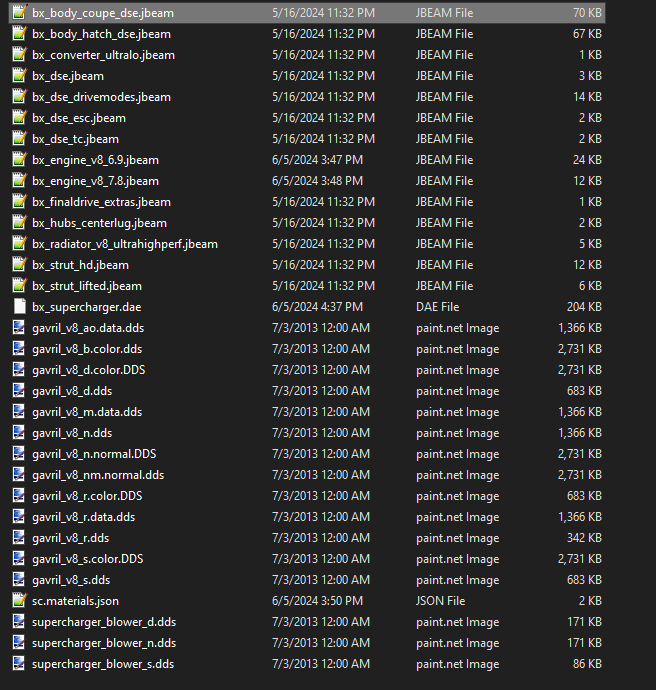Image resolution: width=656 pixels, height=690 pixels.
Task: Select file name bx_finaldrive_extras.jbeam
Action: tap(101, 202)
